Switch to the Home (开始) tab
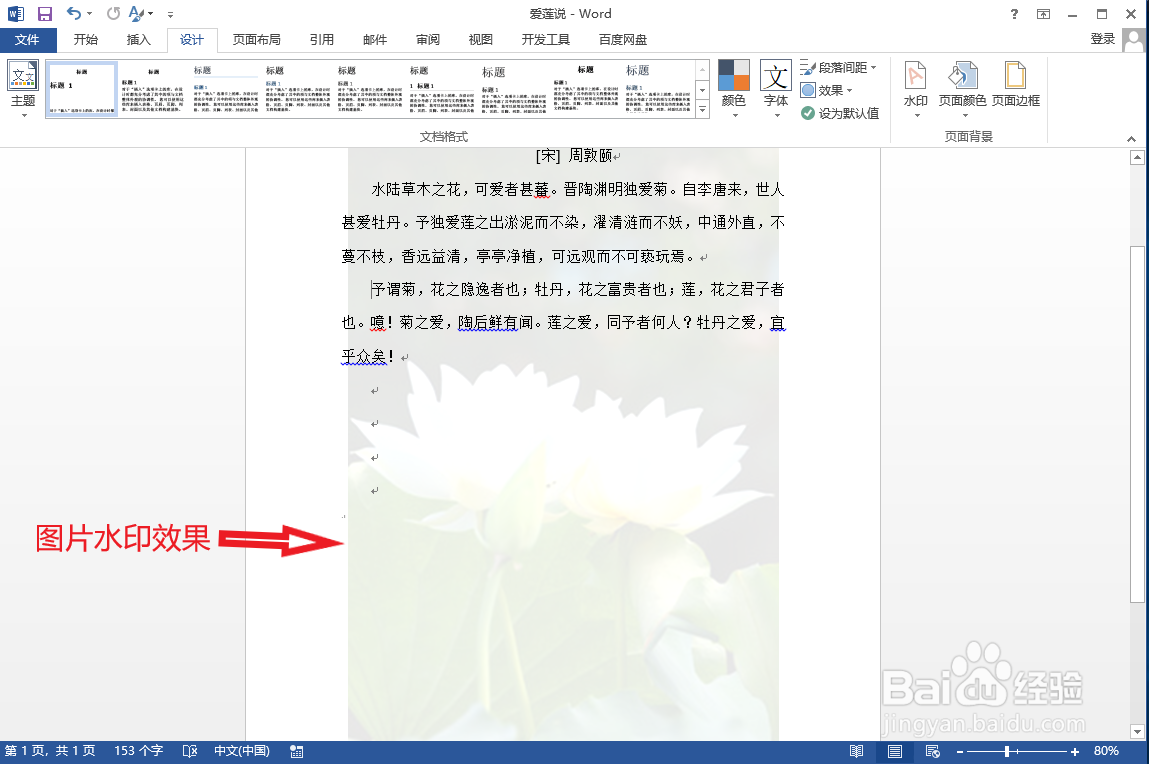Screen dimensions: 1149x764 (x=86, y=40)
